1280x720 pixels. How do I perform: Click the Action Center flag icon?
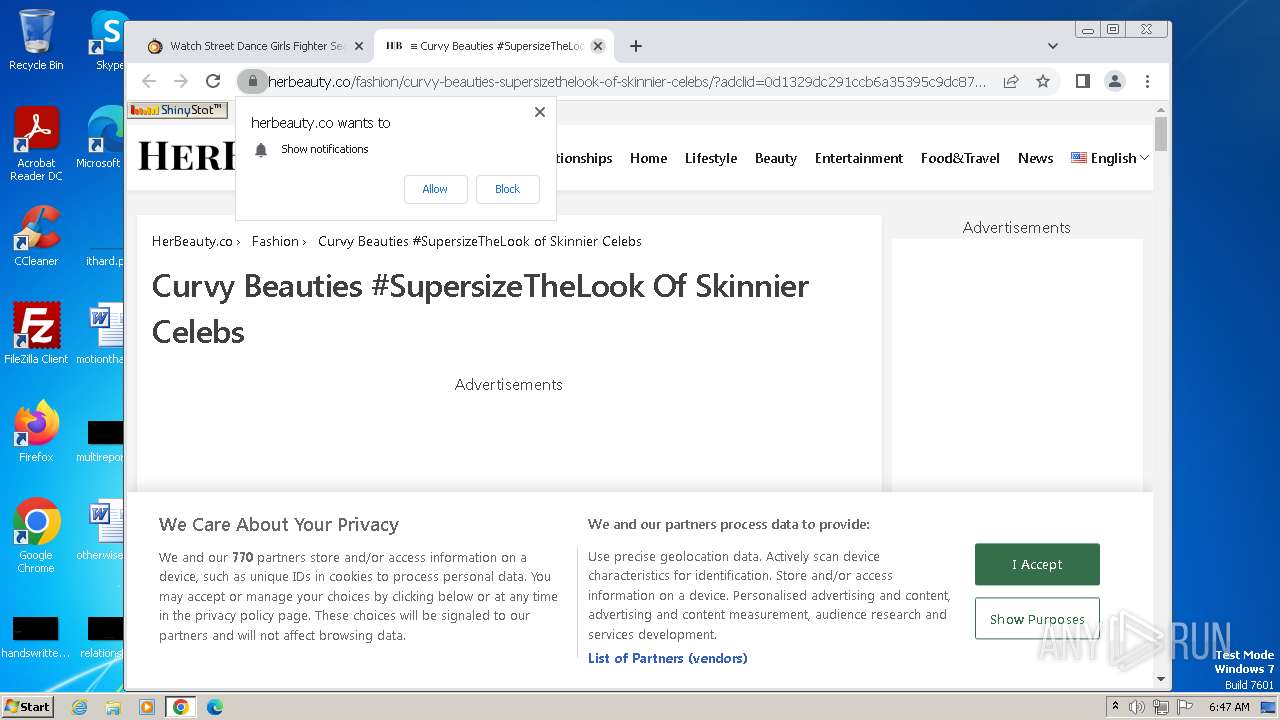(1183, 707)
